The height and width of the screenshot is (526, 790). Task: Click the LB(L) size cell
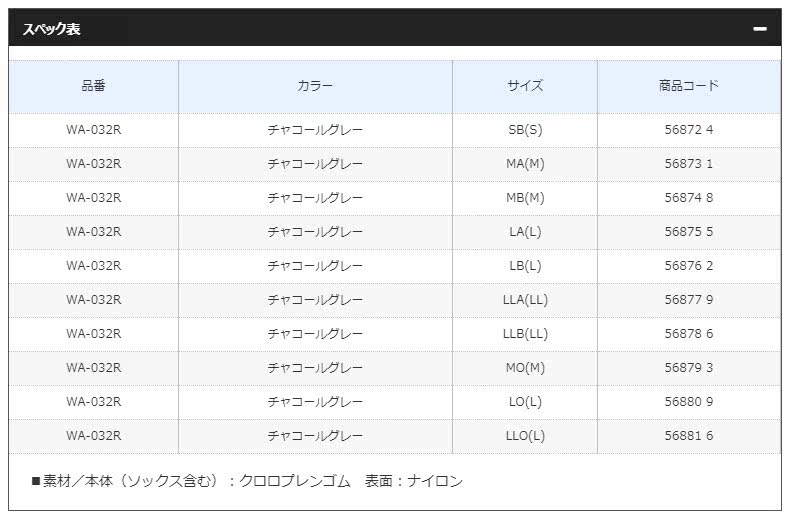tap(525, 266)
